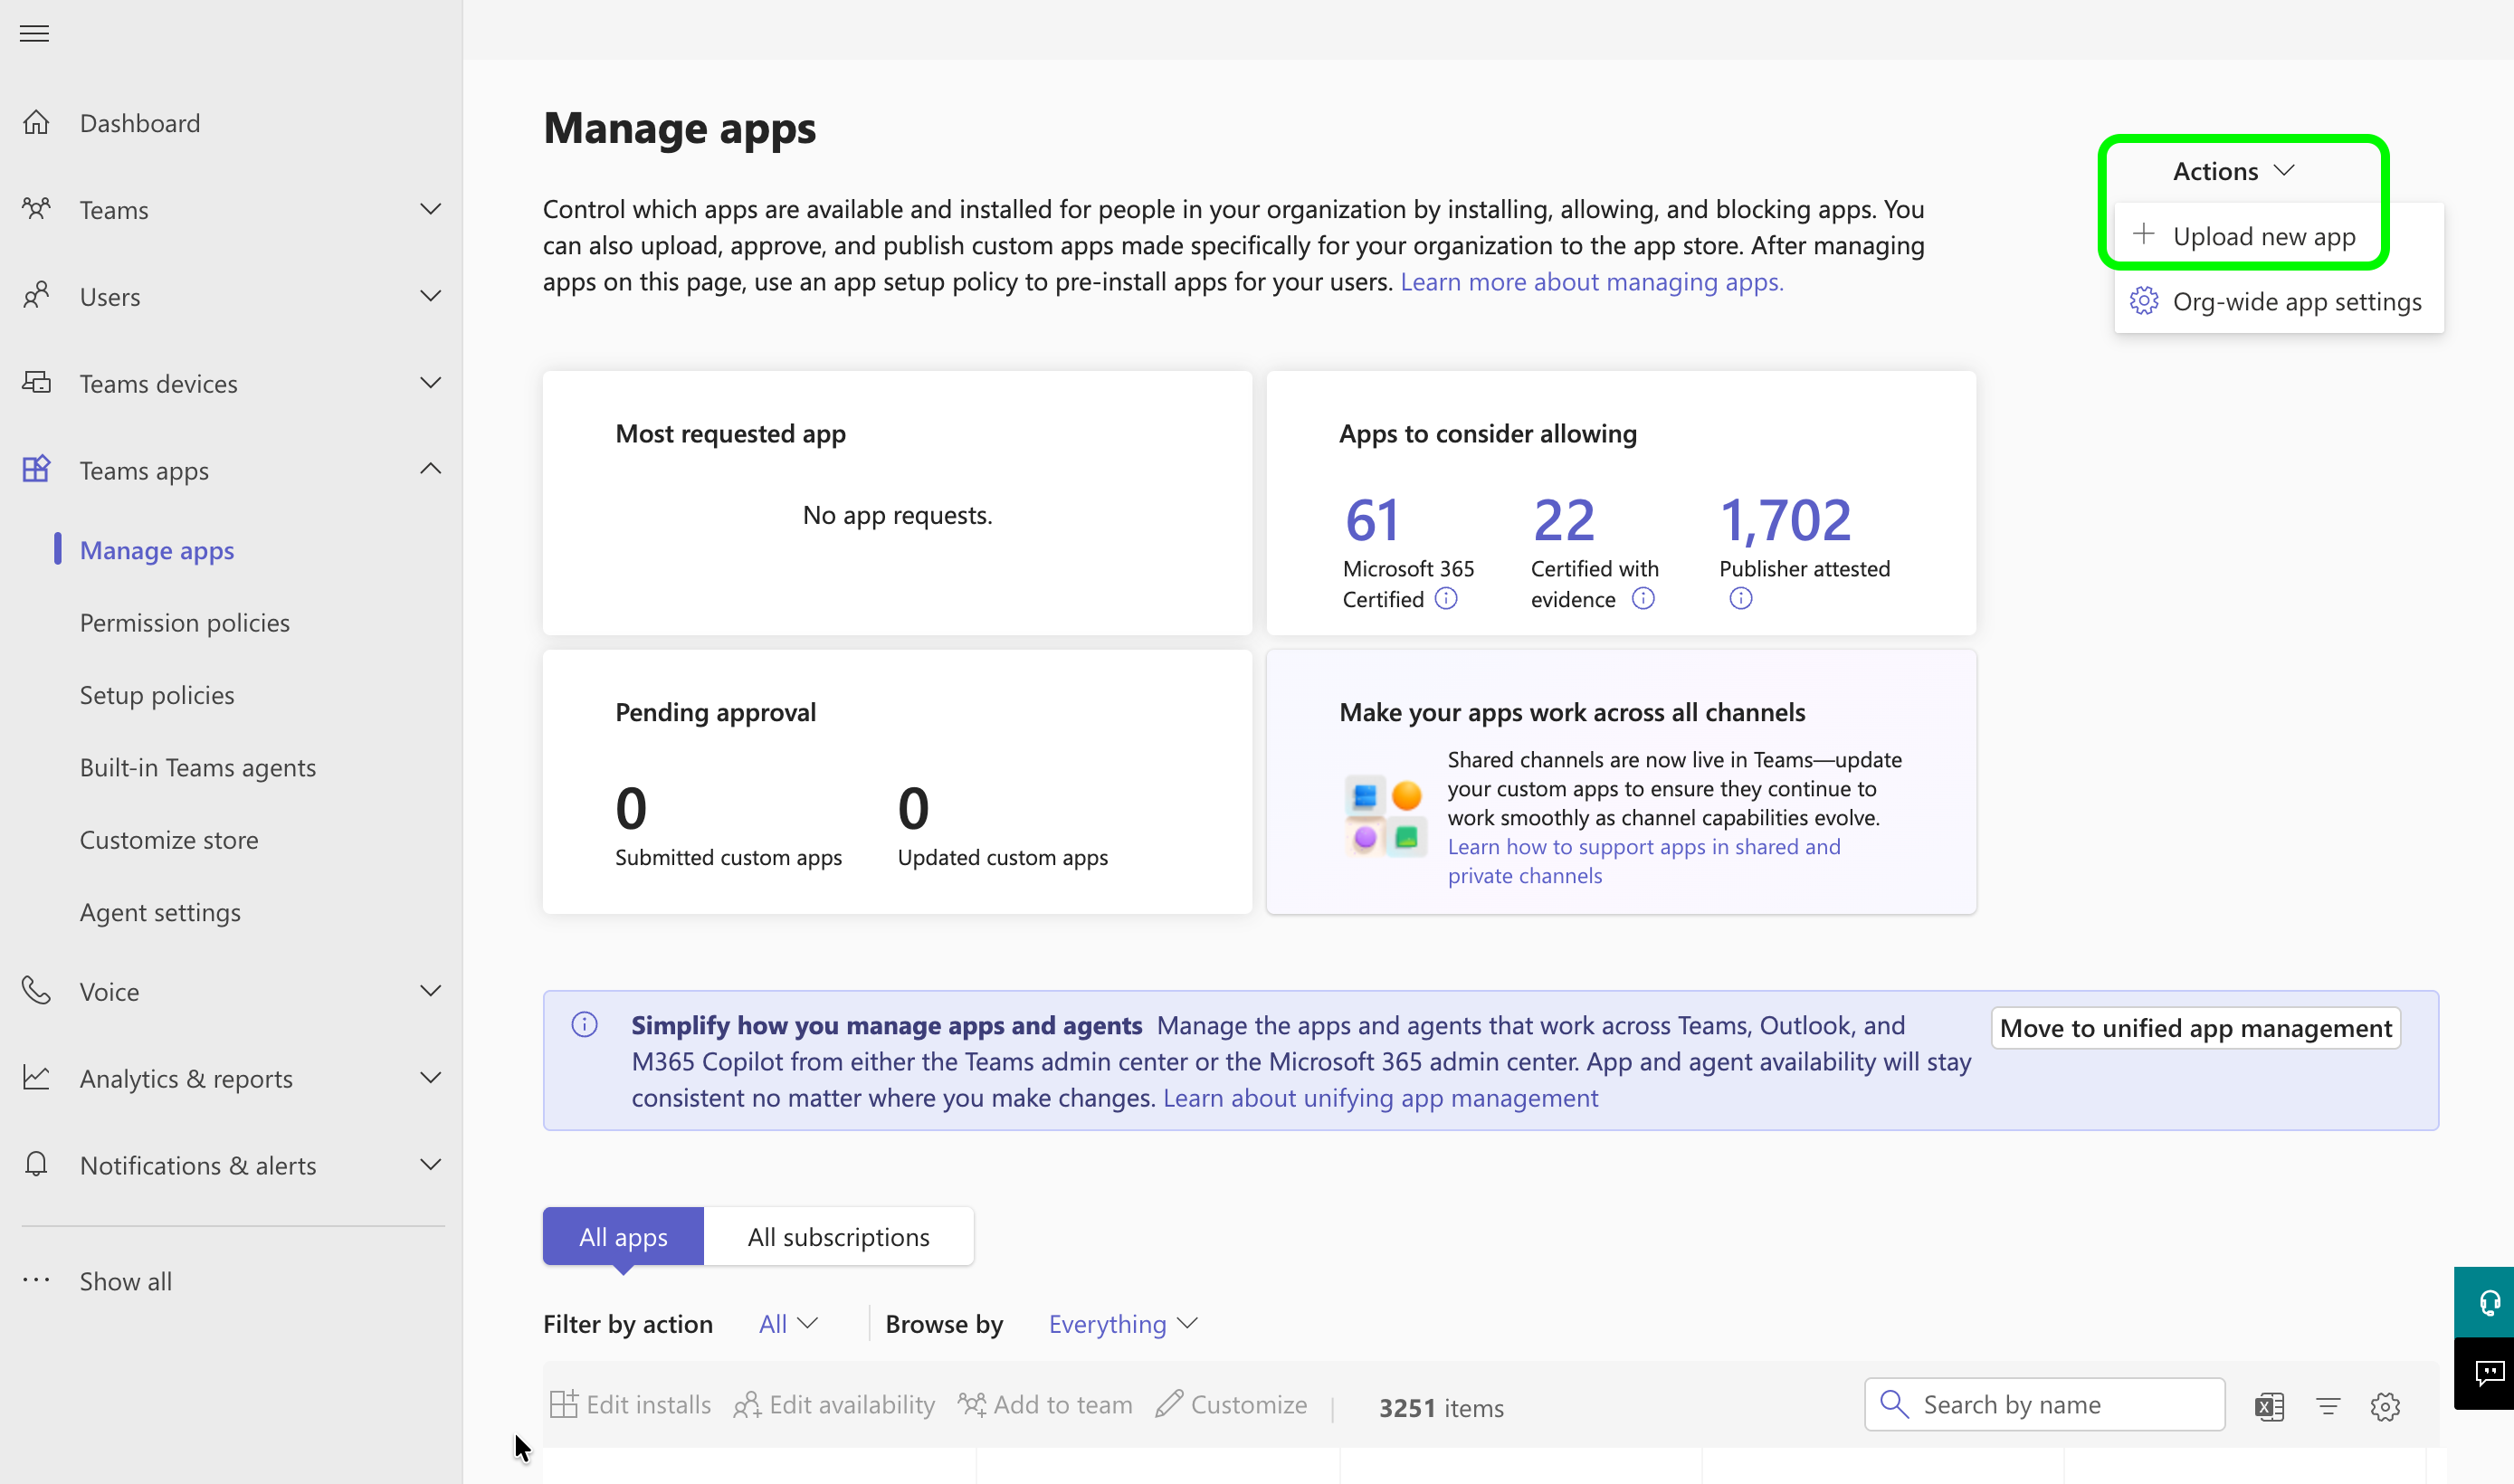Click the Teams group icon in sidebar
This screenshot has width=2514, height=1484.
point(36,208)
